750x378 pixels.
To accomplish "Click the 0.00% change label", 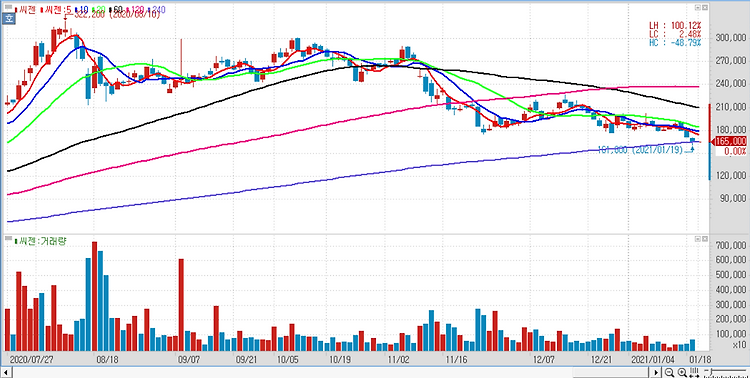I will tap(734, 151).
